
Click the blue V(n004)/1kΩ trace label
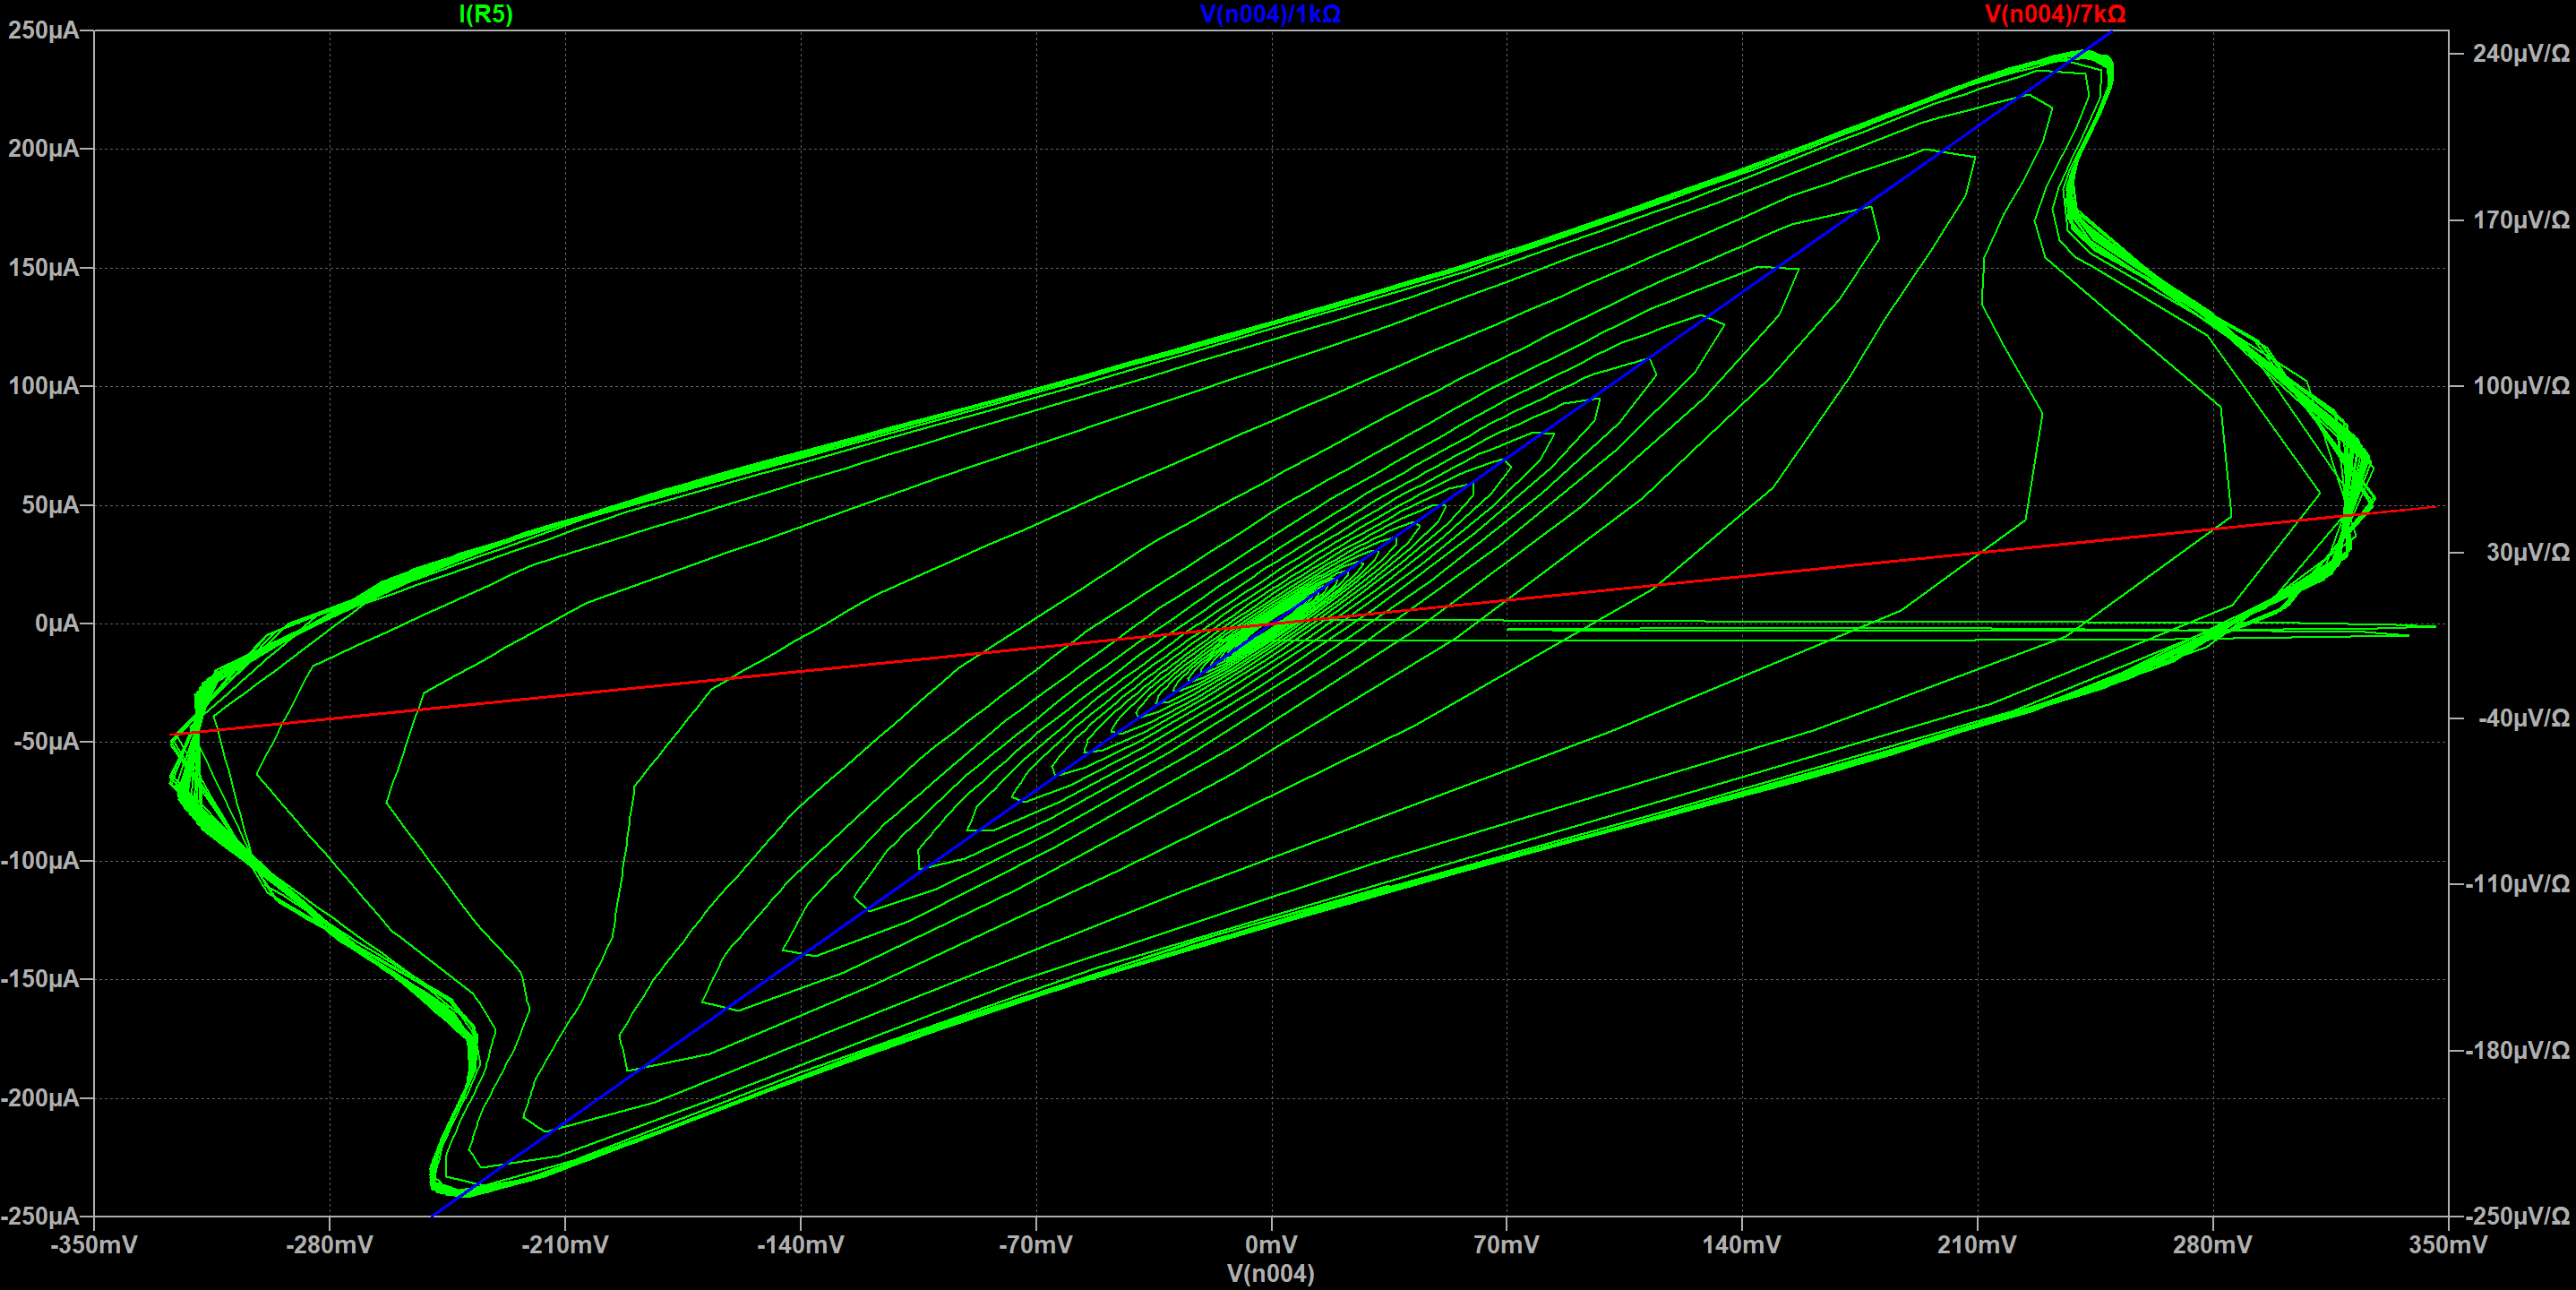pyautogui.click(x=1270, y=14)
